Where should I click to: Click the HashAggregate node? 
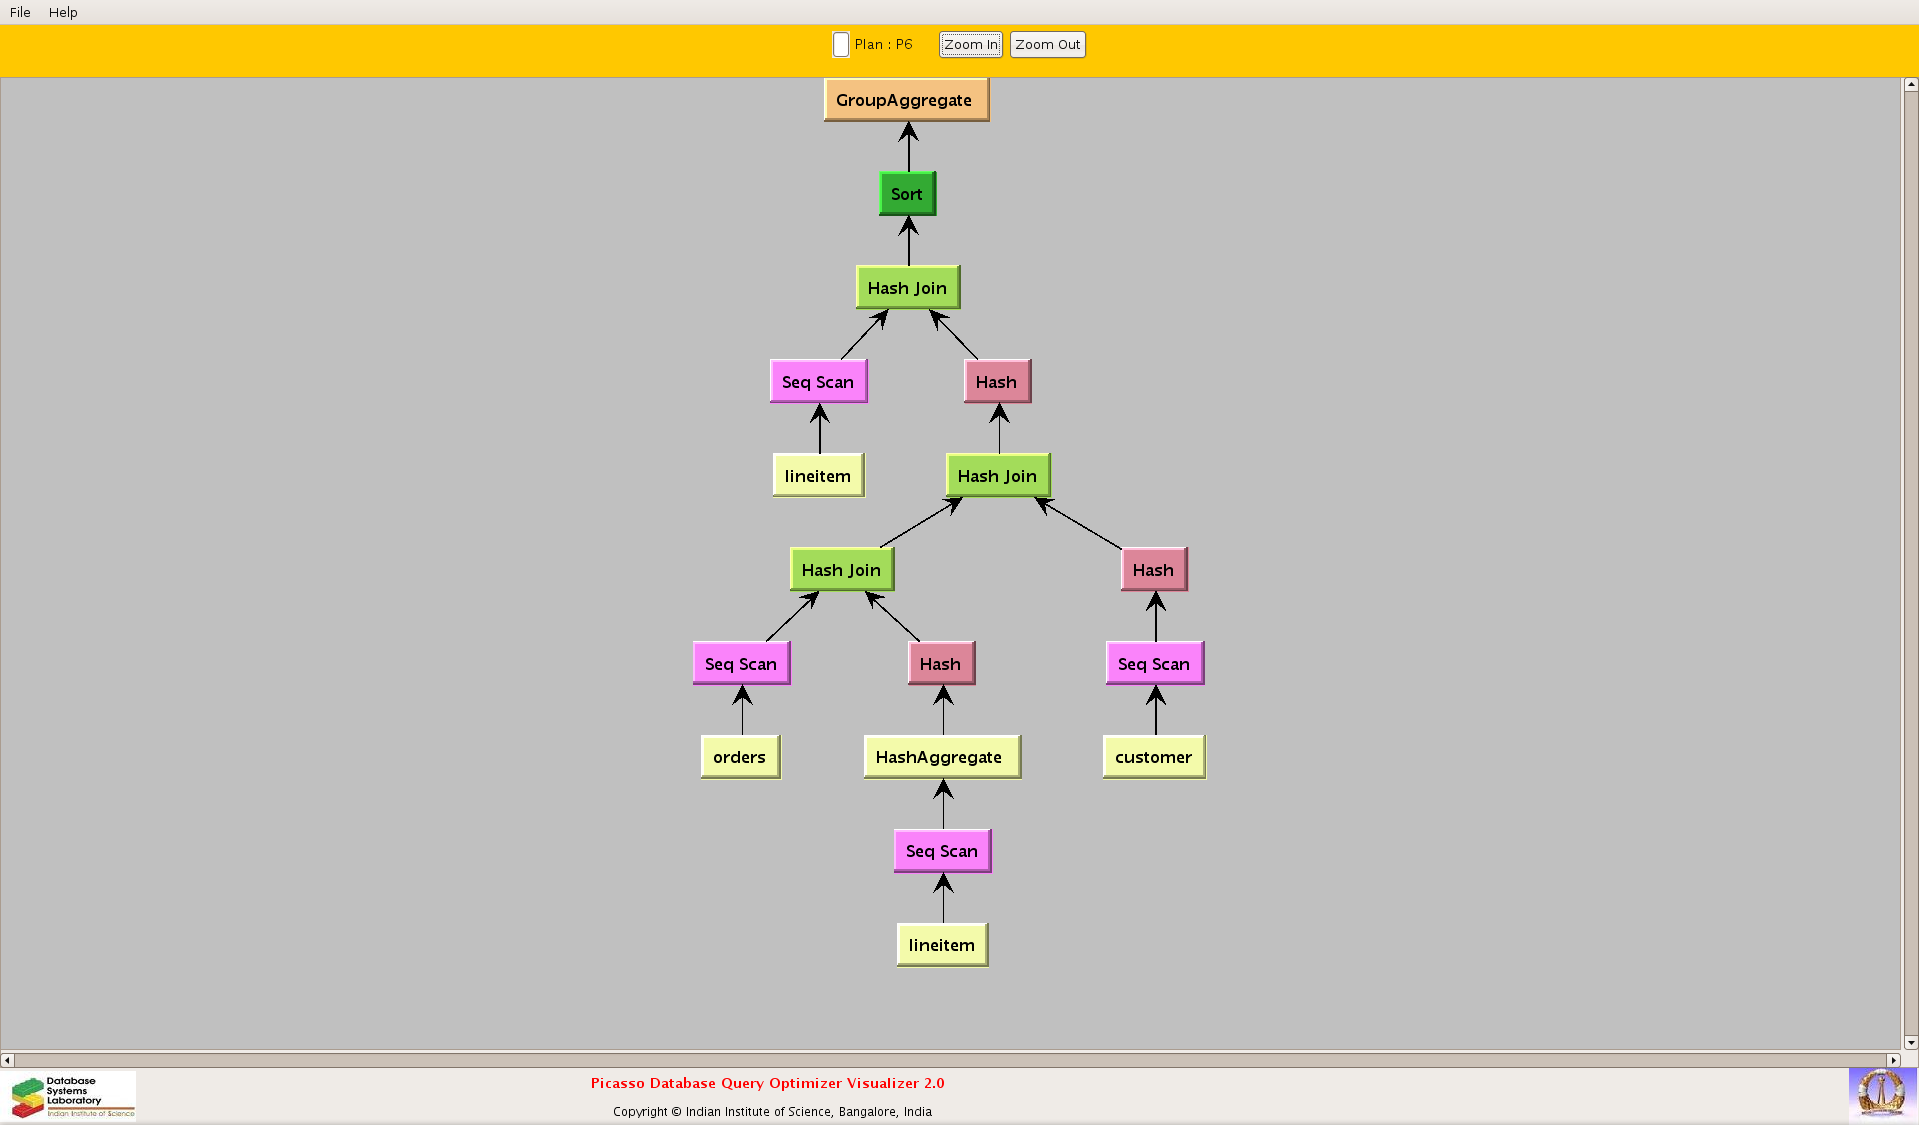pos(941,757)
